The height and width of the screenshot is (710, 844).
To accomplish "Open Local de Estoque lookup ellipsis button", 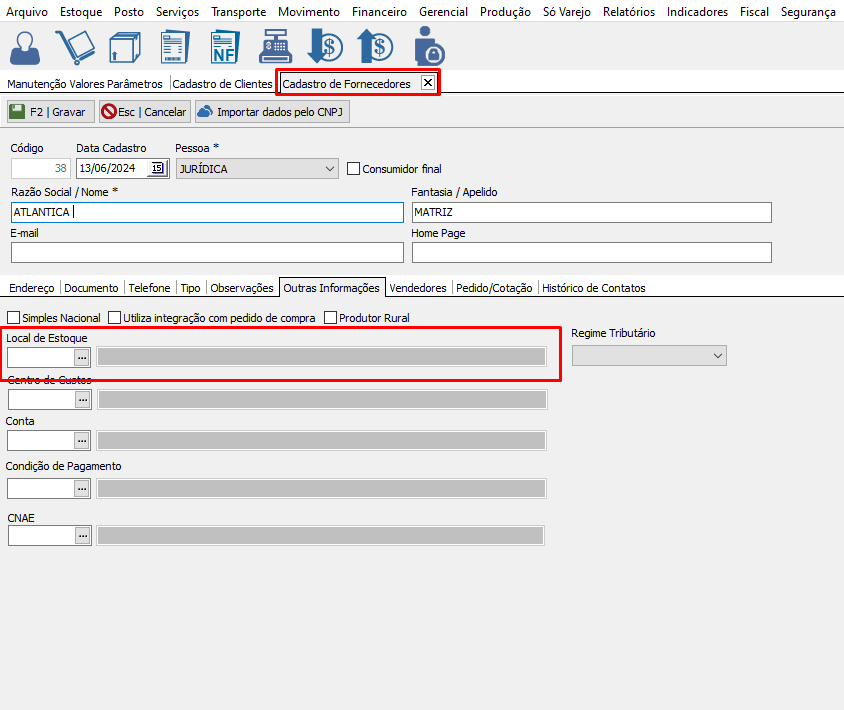I will point(83,357).
